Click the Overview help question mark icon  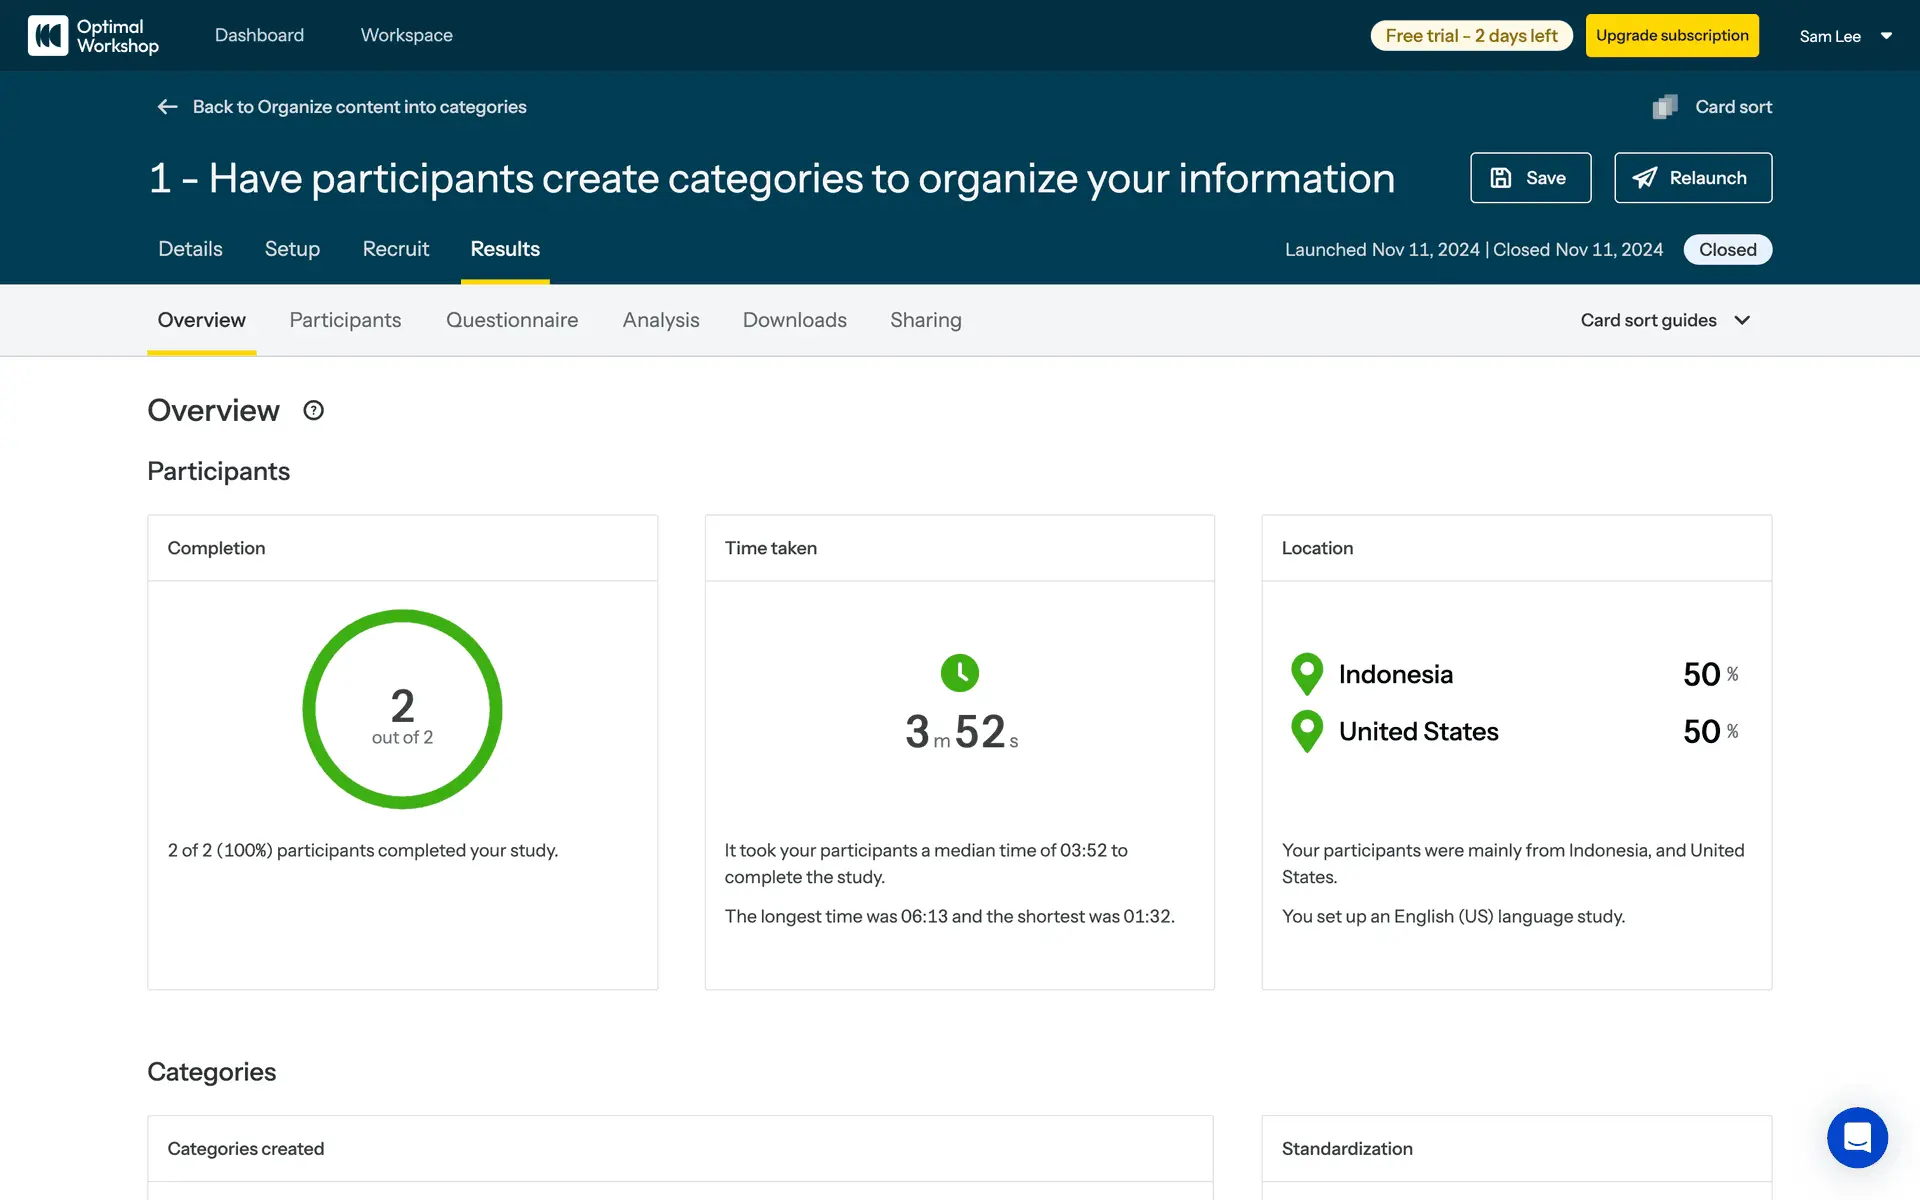[x=313, y=410]
